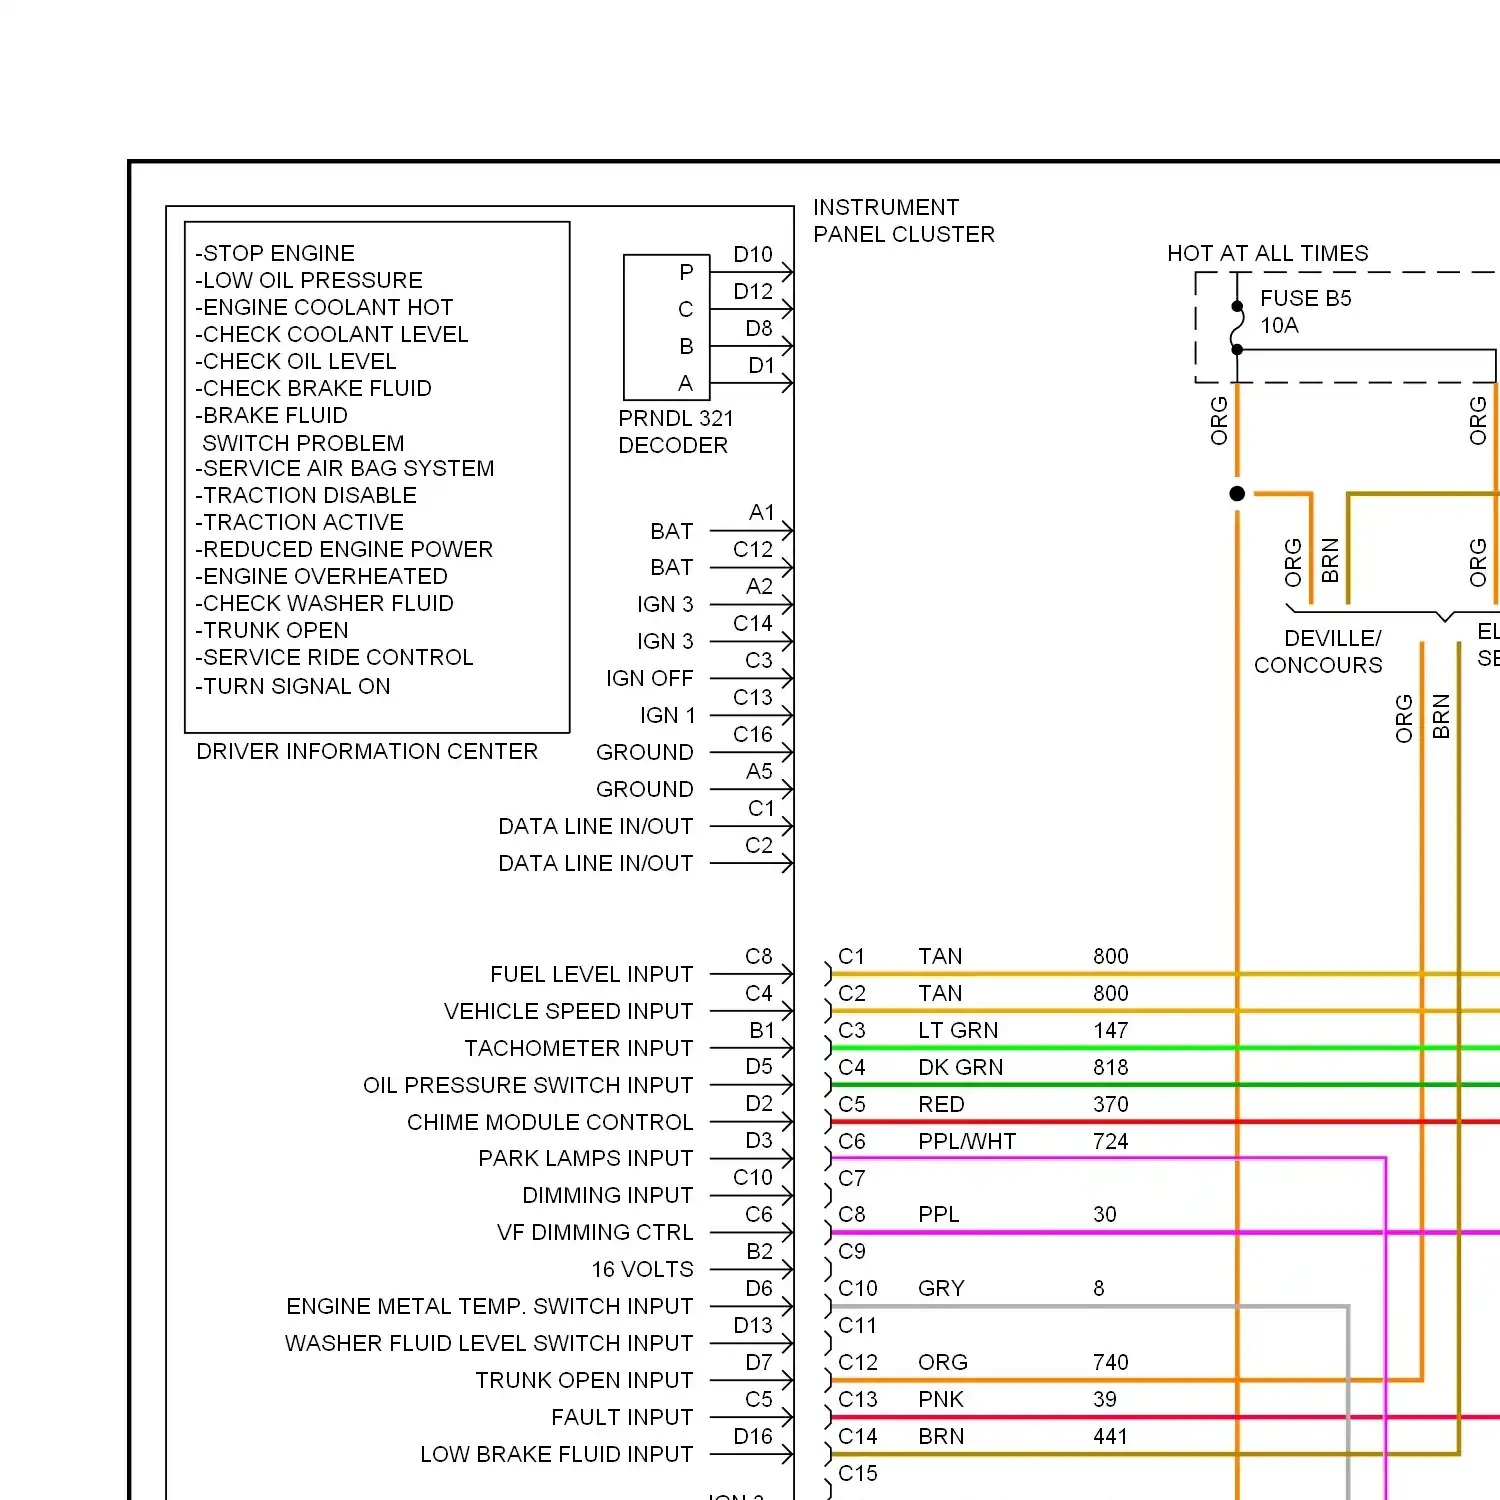Select the "VEHICLE SPEED INPUT" label

569,1012
